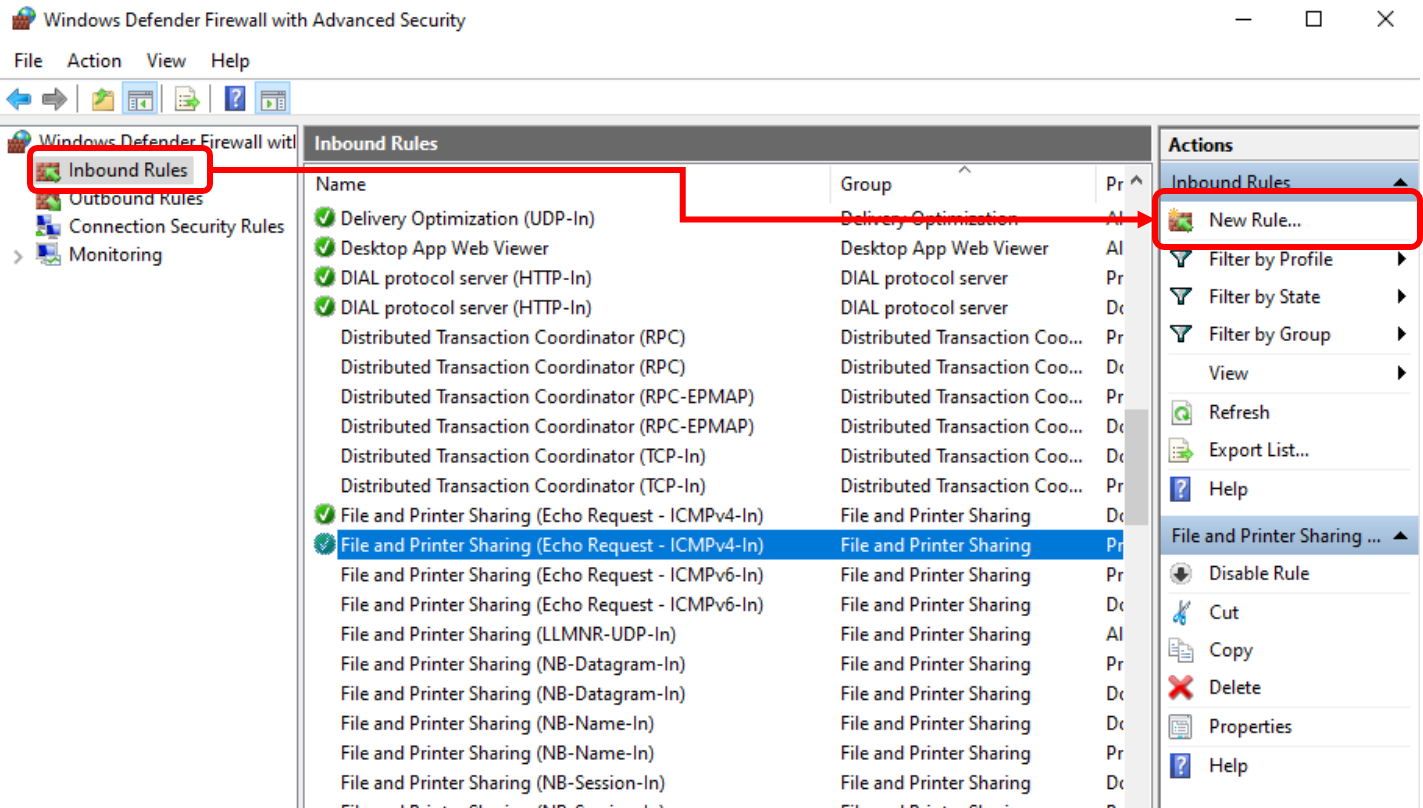The height and width of the screenshot is (808, 1423).
Task: Click the New Rule icon in Actions
Action: click(1181, 221)
